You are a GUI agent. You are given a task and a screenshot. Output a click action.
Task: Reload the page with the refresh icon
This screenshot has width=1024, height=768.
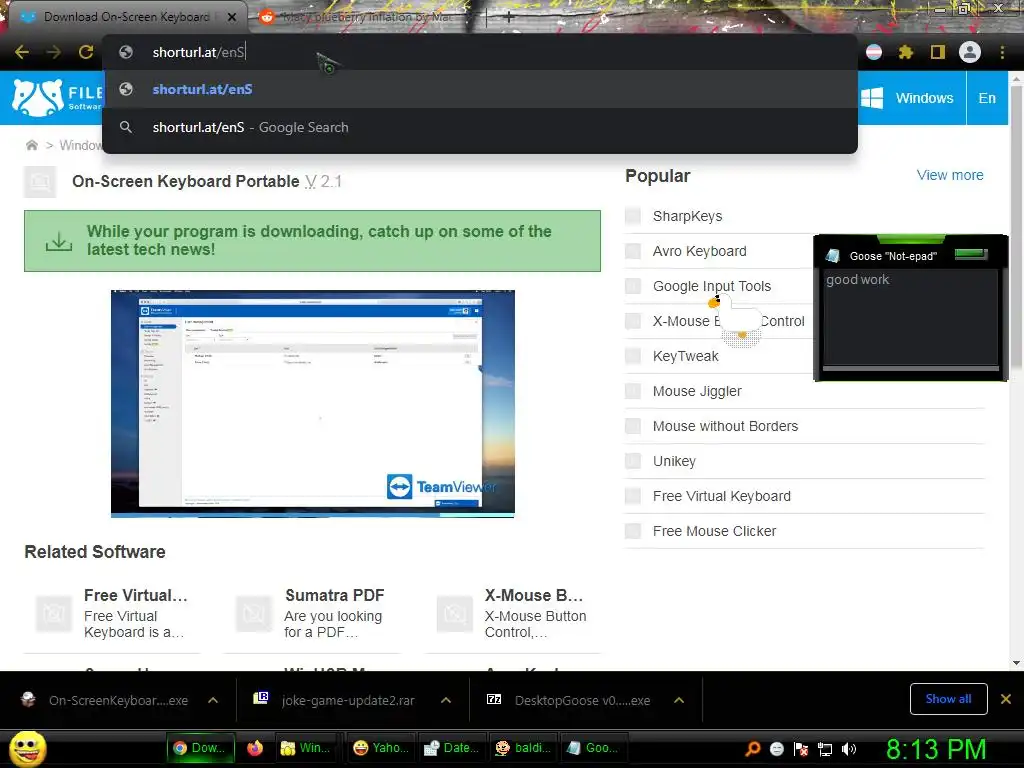(86, 52)
